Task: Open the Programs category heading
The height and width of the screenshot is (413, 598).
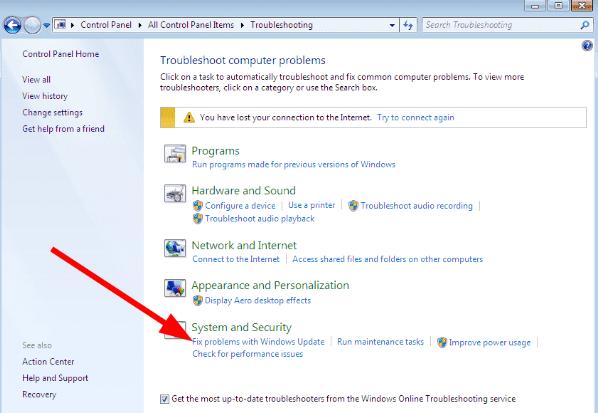Action: pyautogui.click(x=215, y=151)
